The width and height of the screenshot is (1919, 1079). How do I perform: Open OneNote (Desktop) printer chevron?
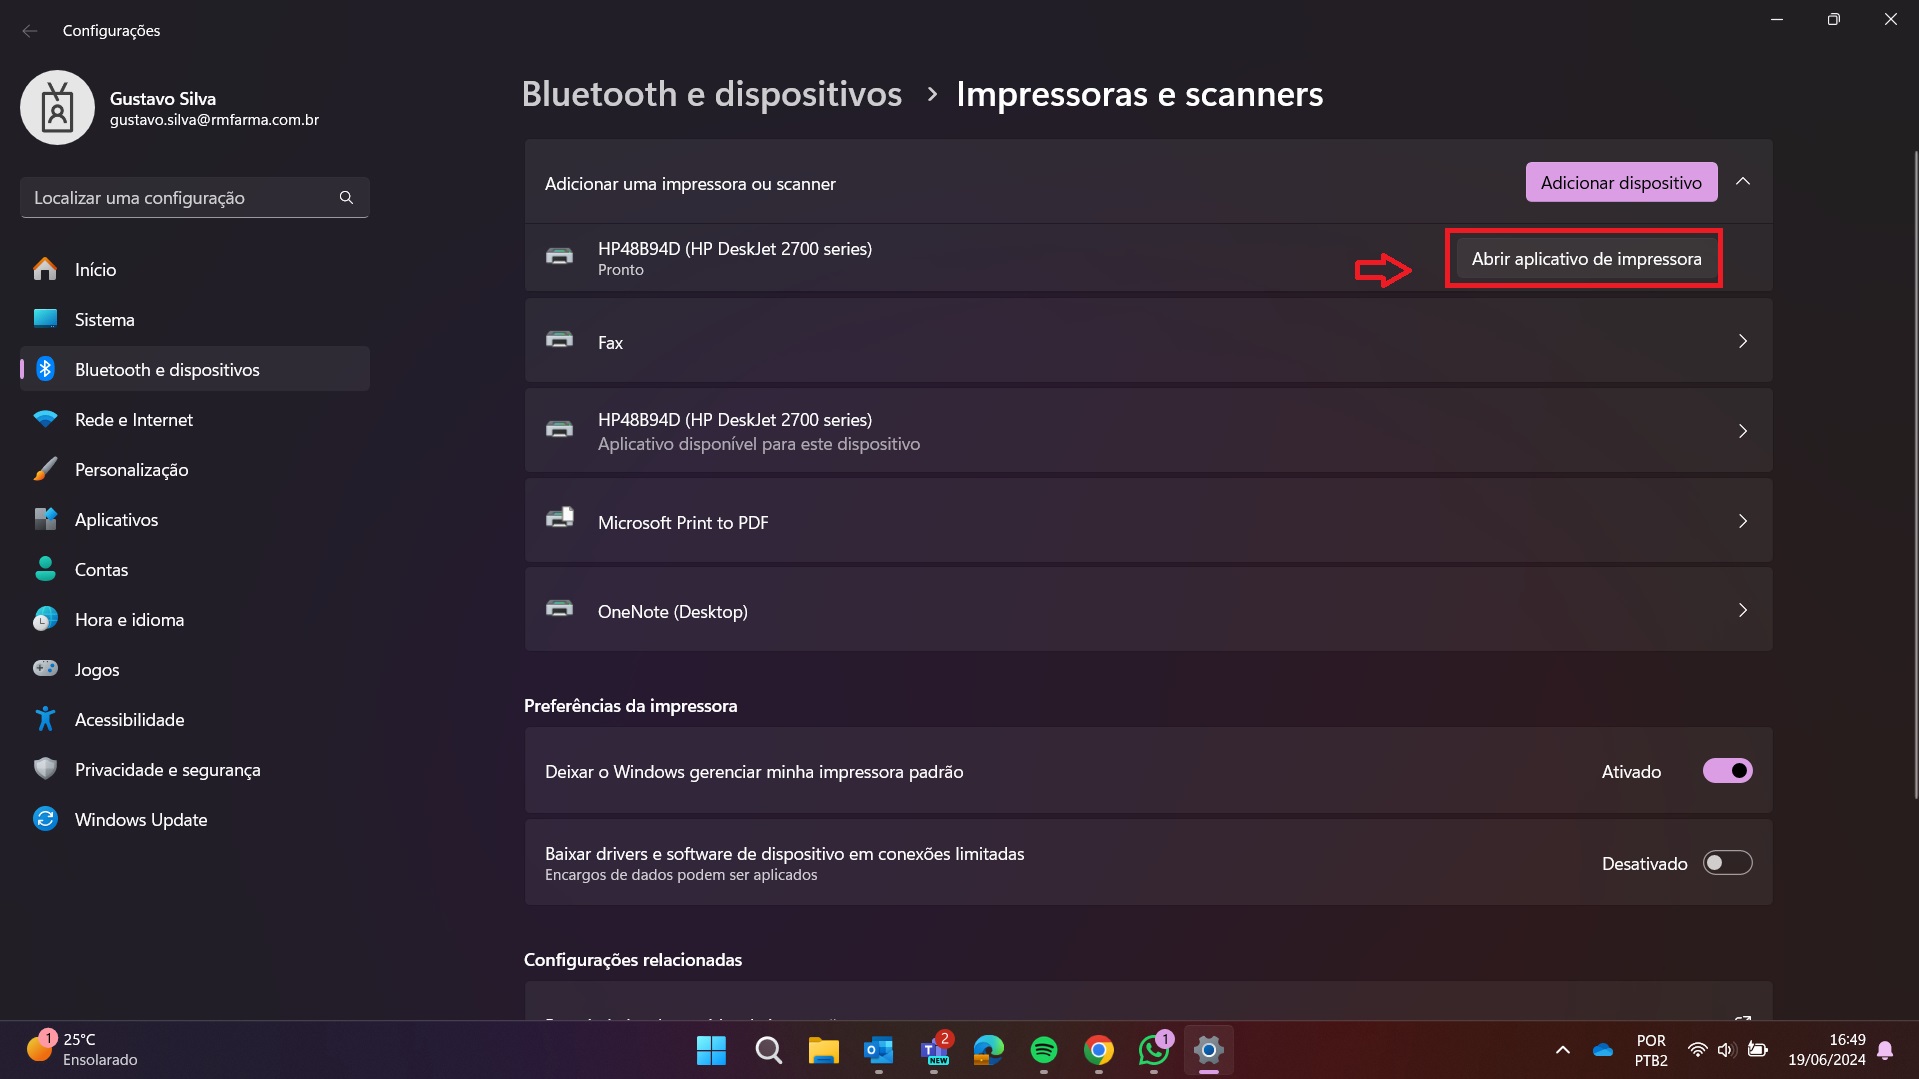(1743, 611)
